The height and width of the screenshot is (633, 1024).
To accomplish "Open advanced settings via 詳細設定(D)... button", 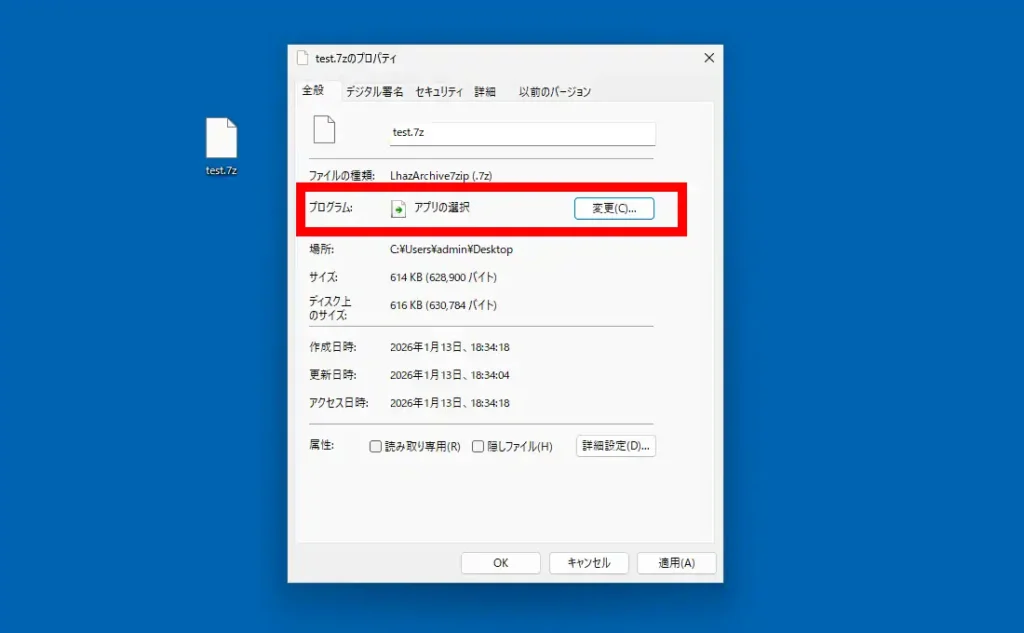I will 615,446.
